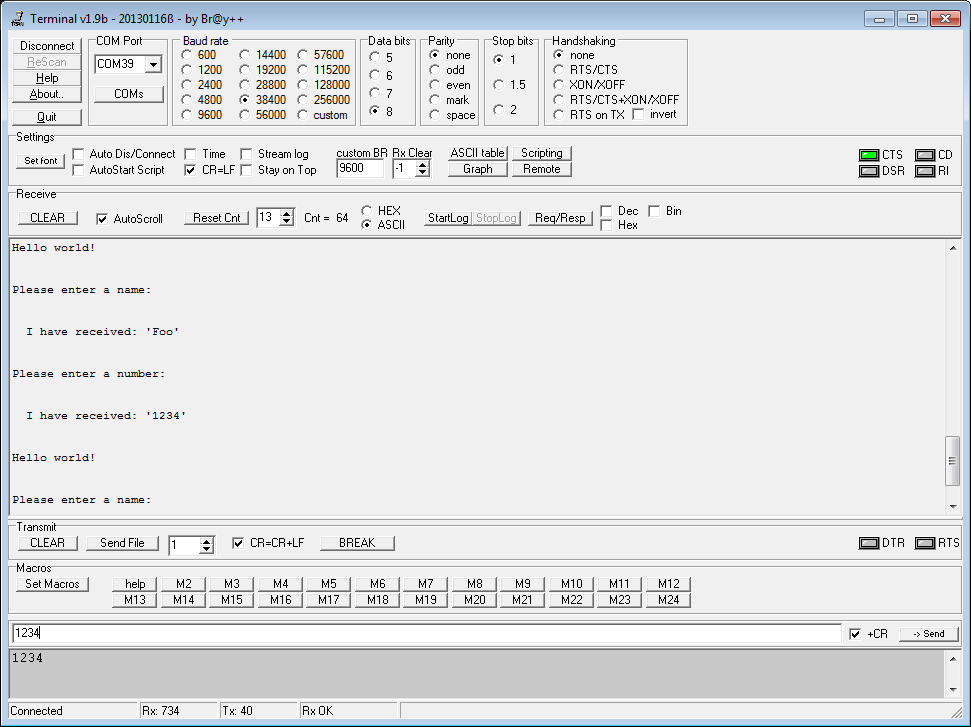Run the help macro
The height and width of the screenshot is (727, 971).
134,584
